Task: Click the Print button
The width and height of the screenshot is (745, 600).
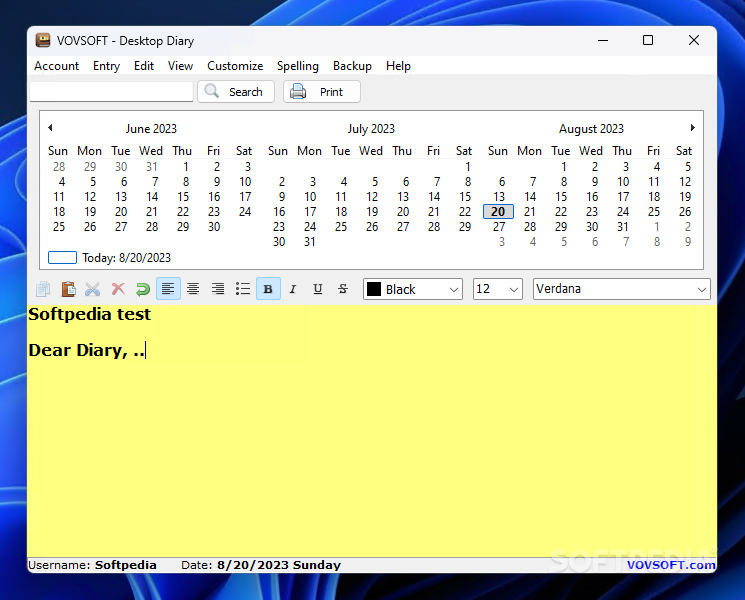Action: click(322, 92)
